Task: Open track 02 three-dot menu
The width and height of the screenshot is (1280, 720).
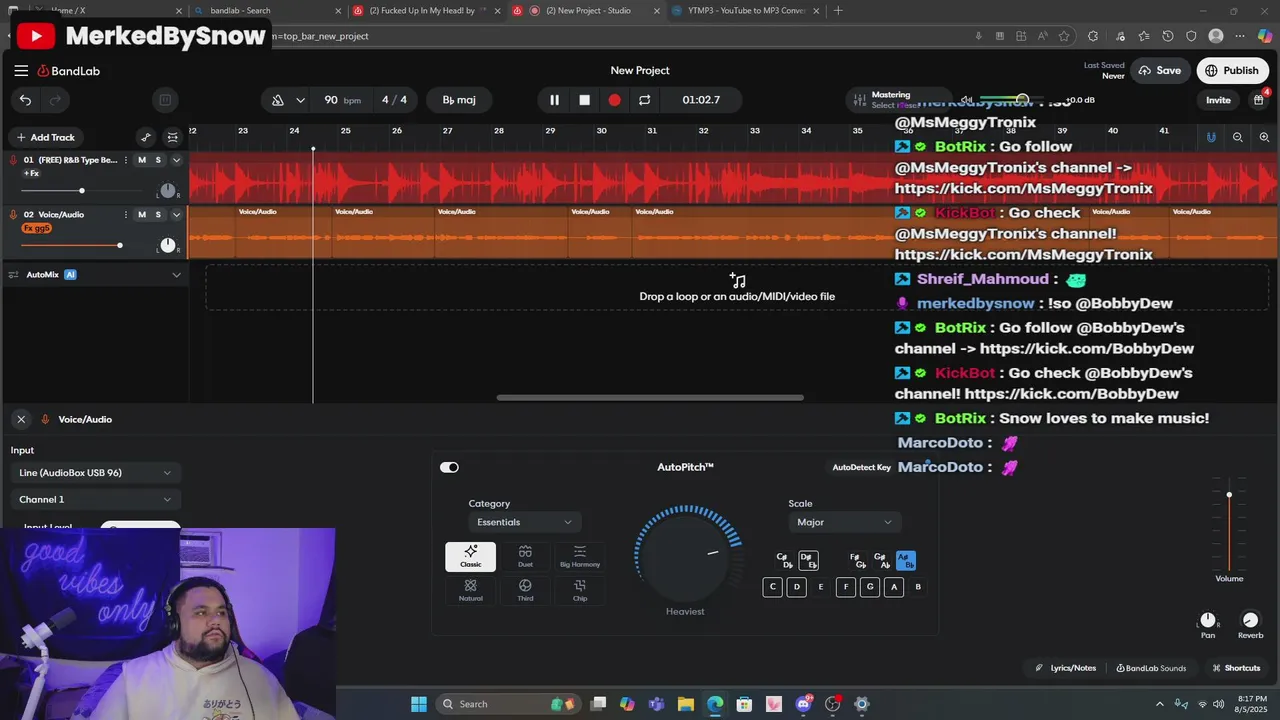Action: point(126,214)
